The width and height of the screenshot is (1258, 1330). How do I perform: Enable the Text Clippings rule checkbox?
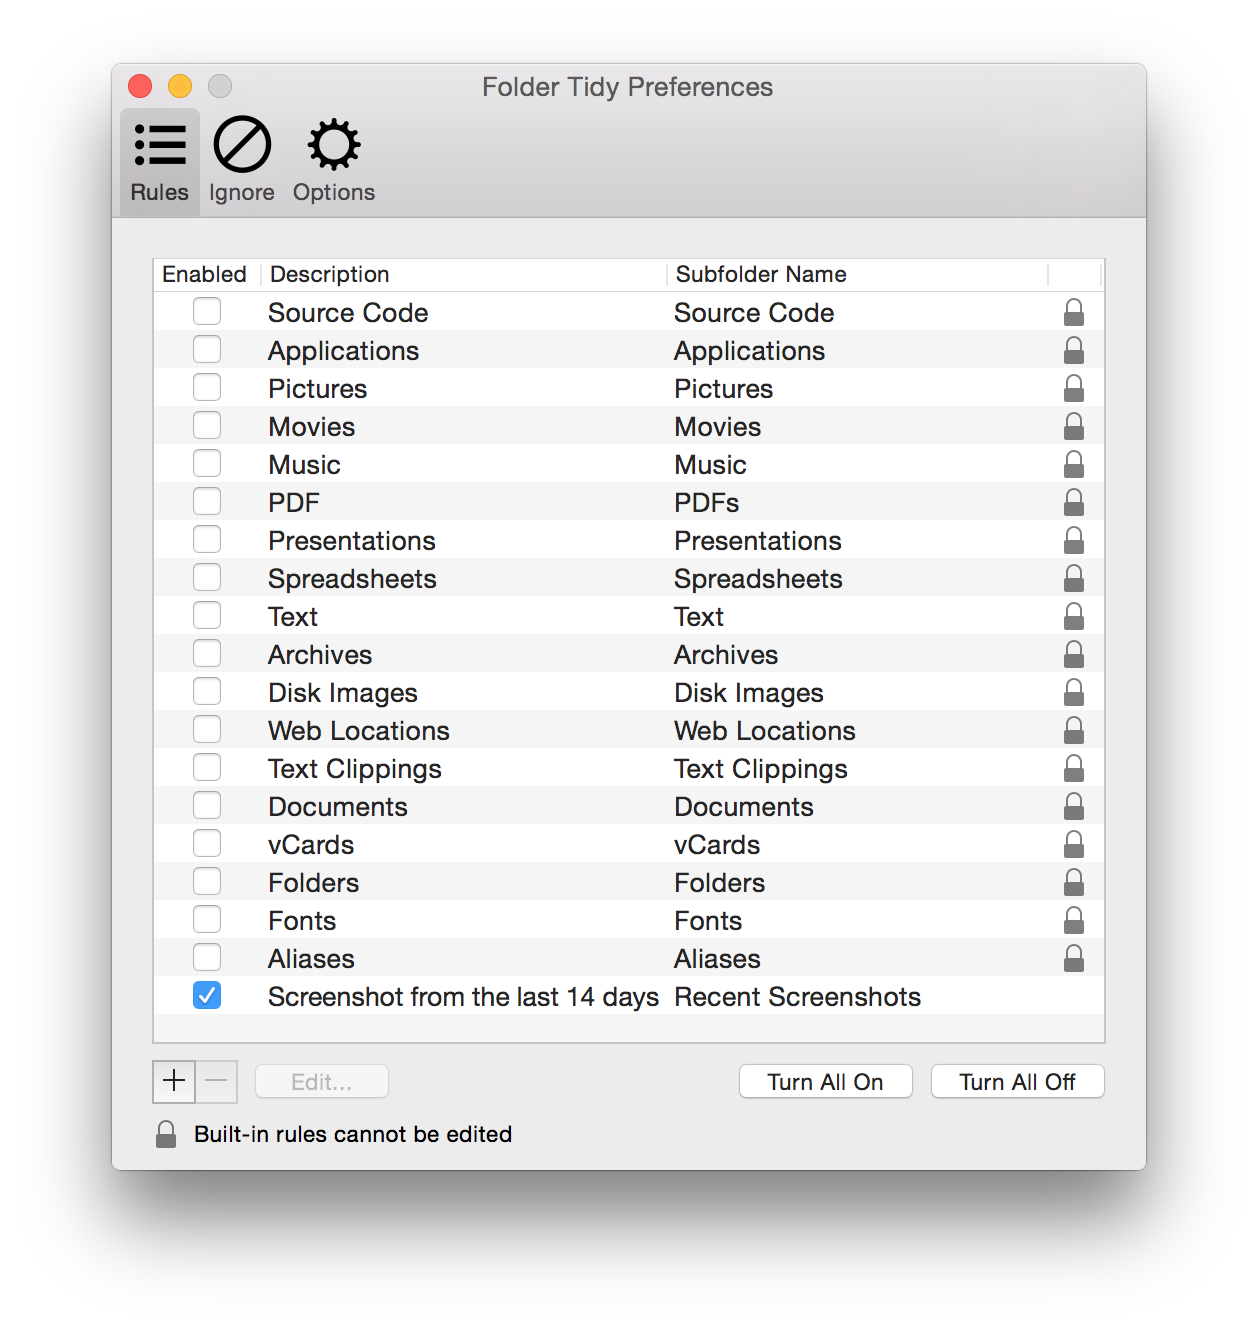click(207, 767)
